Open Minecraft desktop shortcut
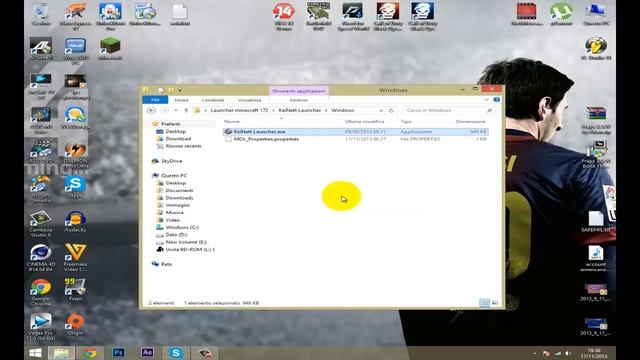This screenshot has height=360, width=640. 110,49
